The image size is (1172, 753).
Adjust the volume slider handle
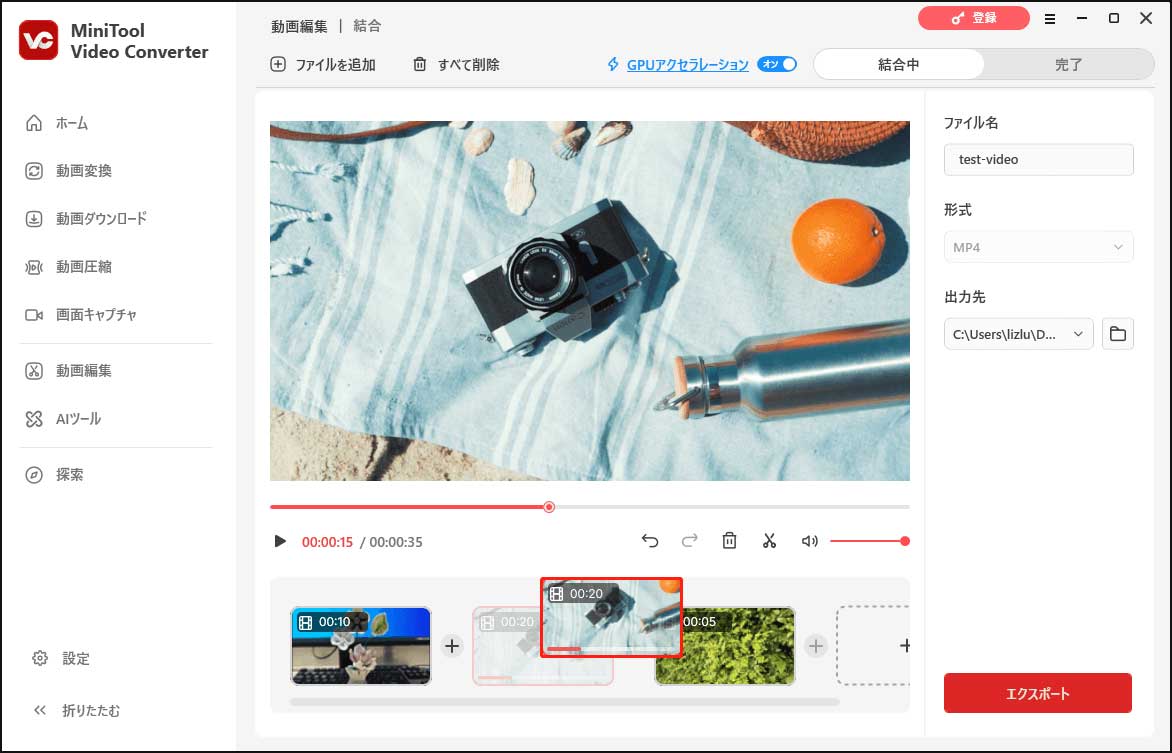(x=904, y=541)
